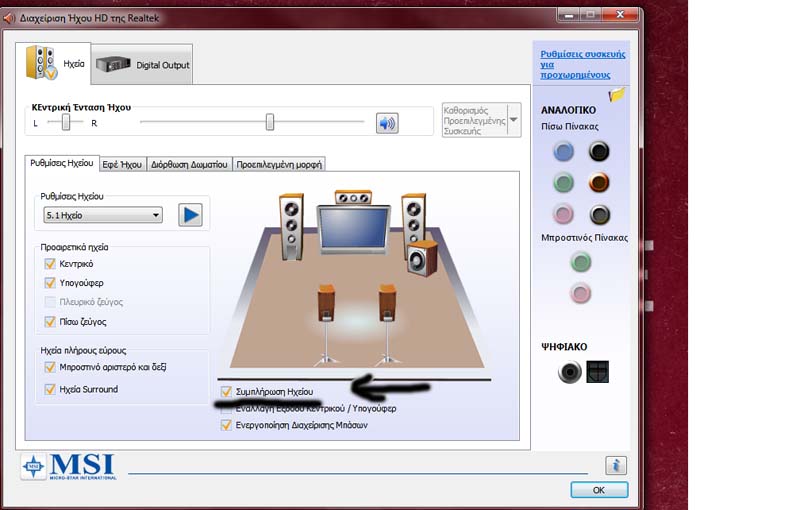Viewport: 800px width, 510px height.
Task: Toggle Μπροστινό αριστερό και δεξί checkbox
Action: coord(50,367)
